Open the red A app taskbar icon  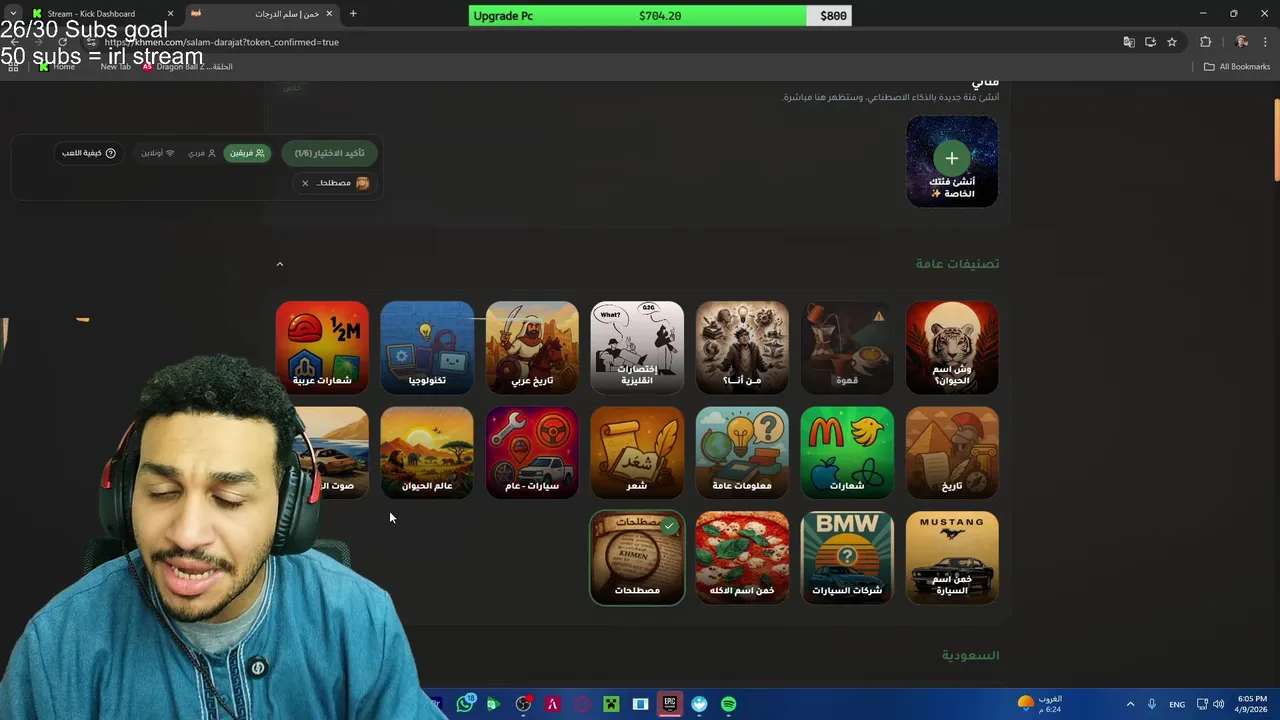click(552, 704)
